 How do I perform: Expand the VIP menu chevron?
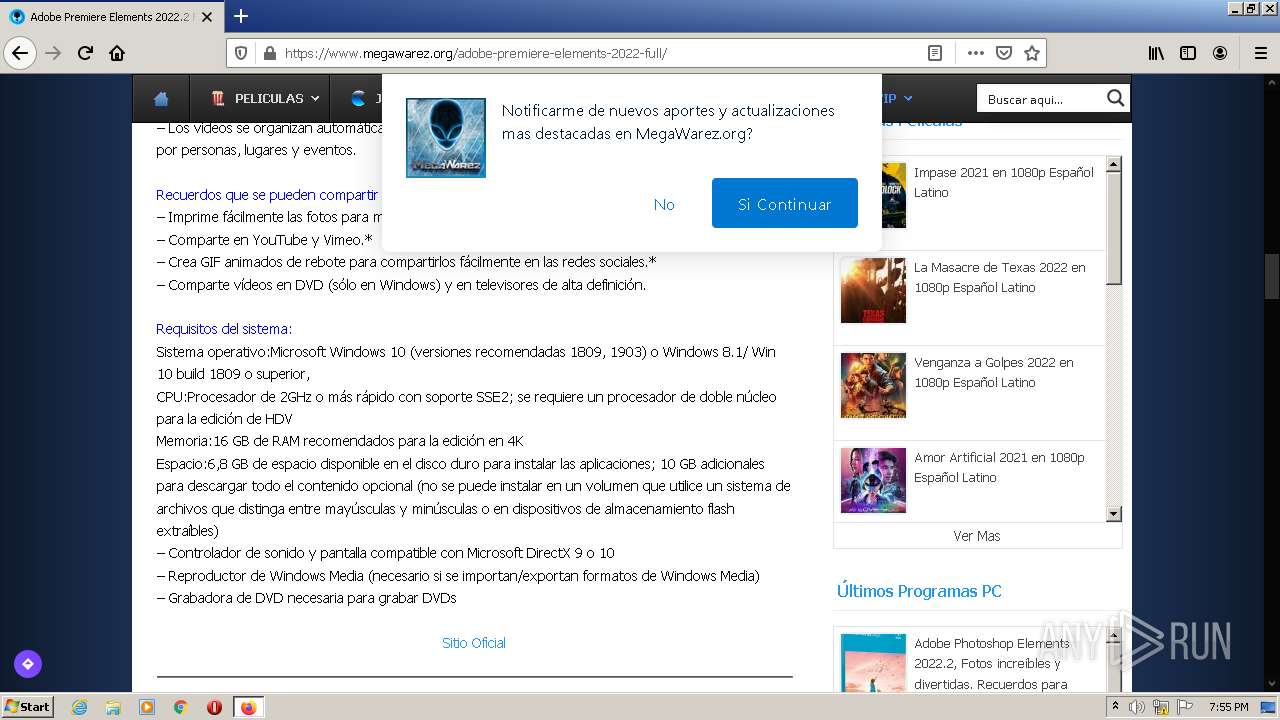click(908, 98)
